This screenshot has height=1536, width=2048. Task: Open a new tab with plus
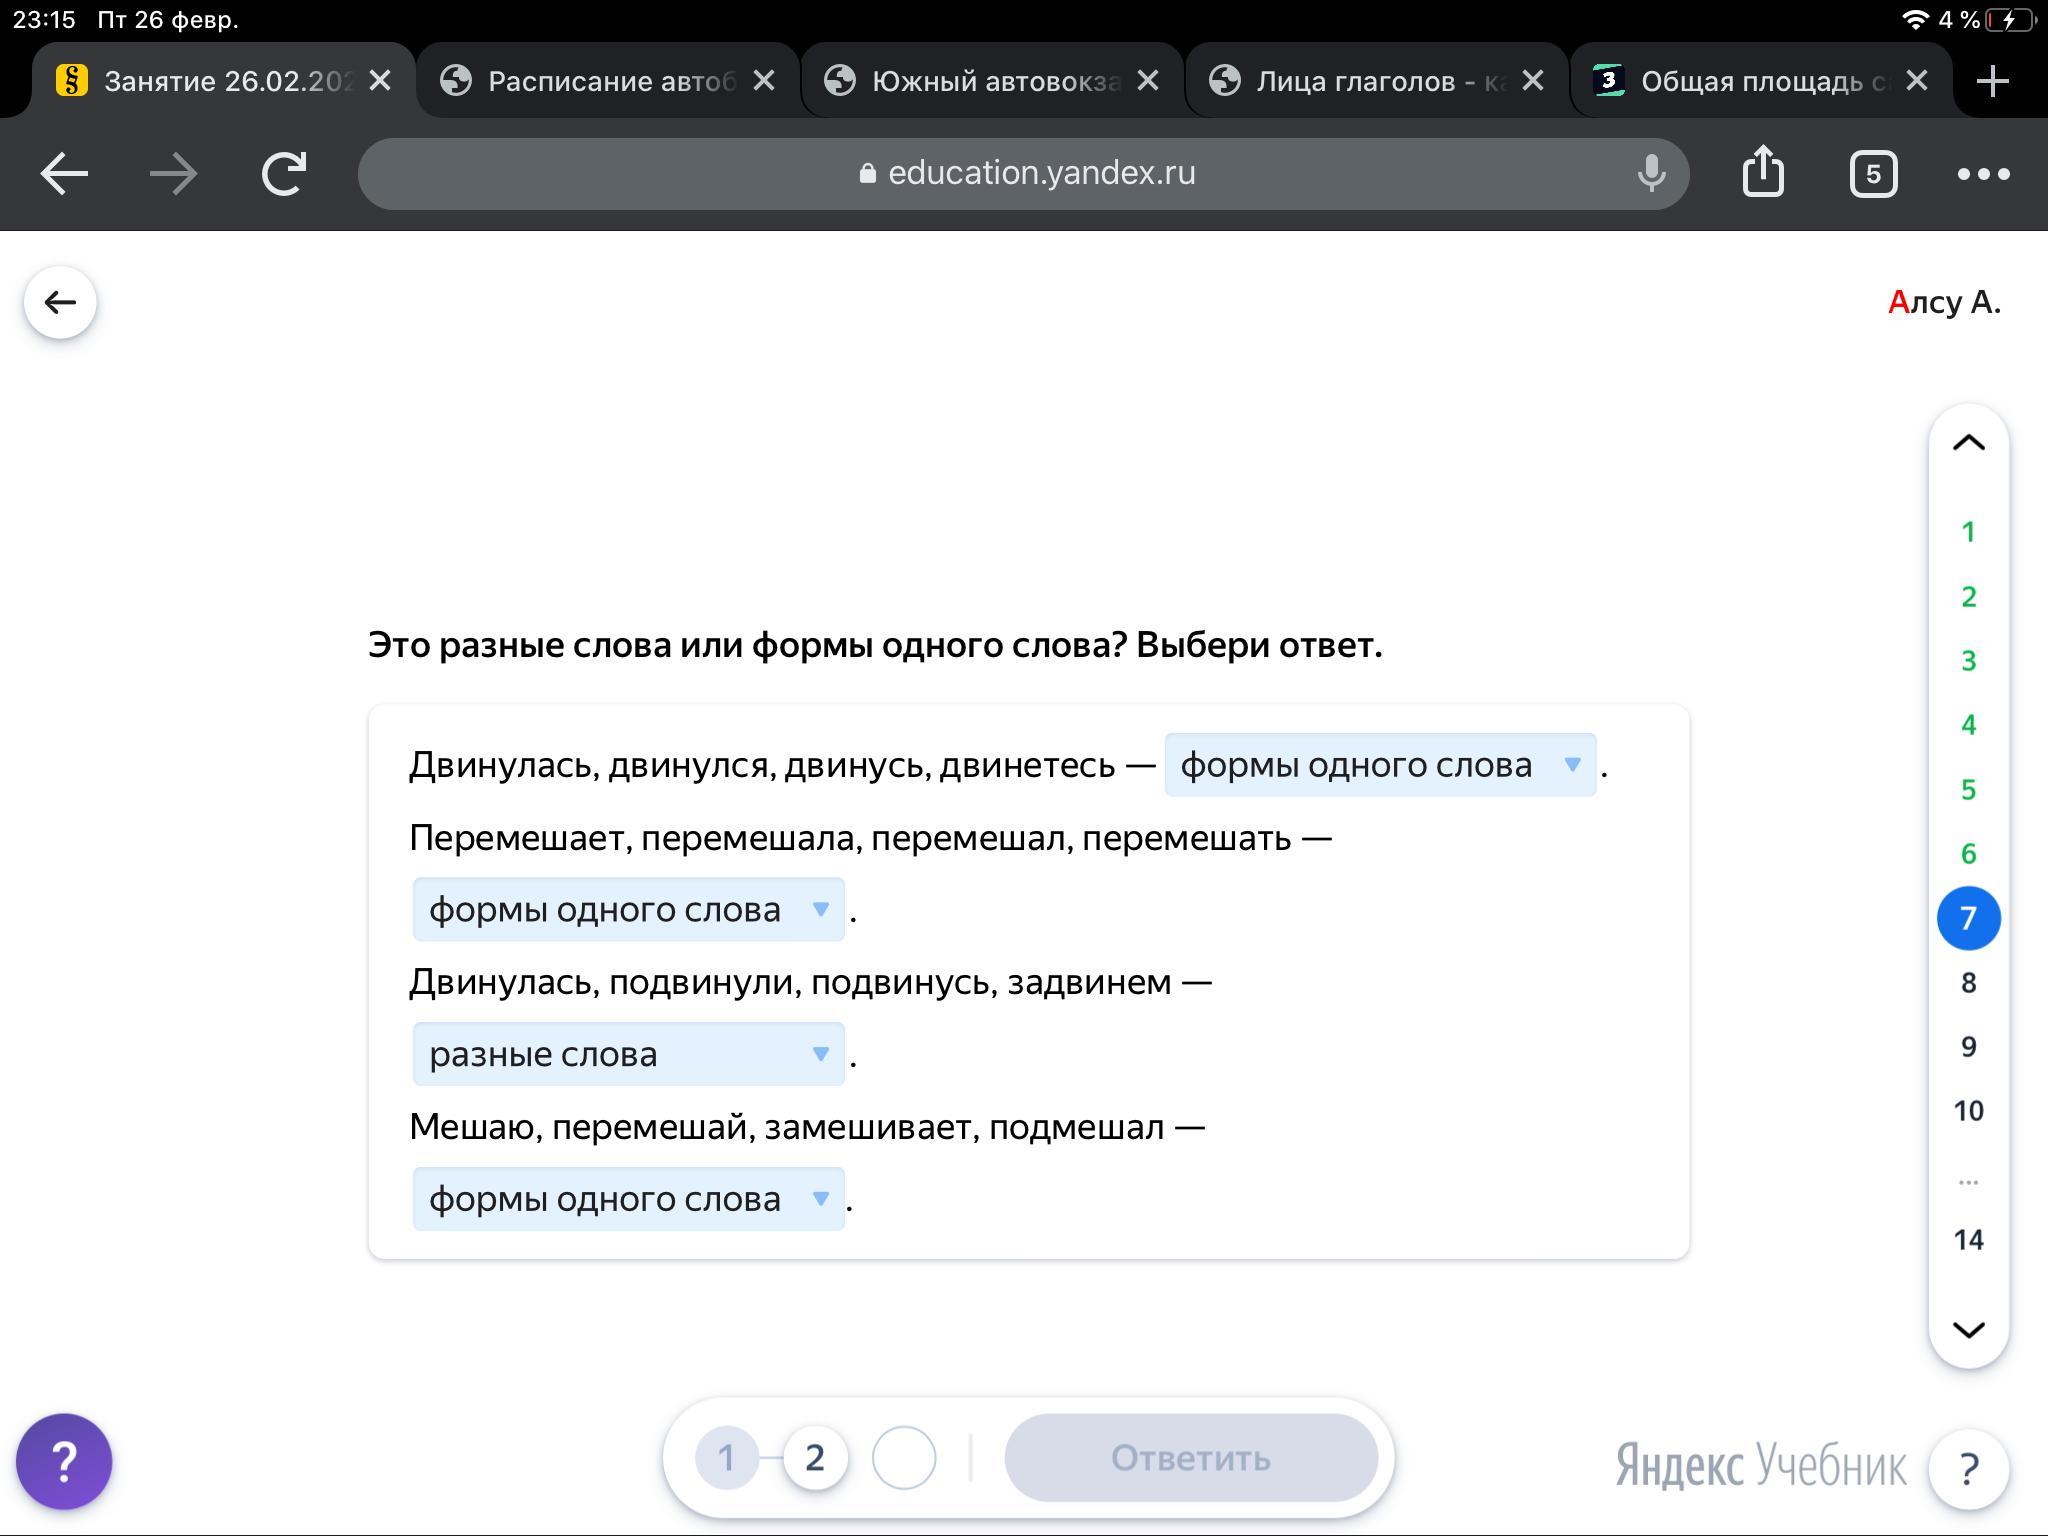point(1992,81)
